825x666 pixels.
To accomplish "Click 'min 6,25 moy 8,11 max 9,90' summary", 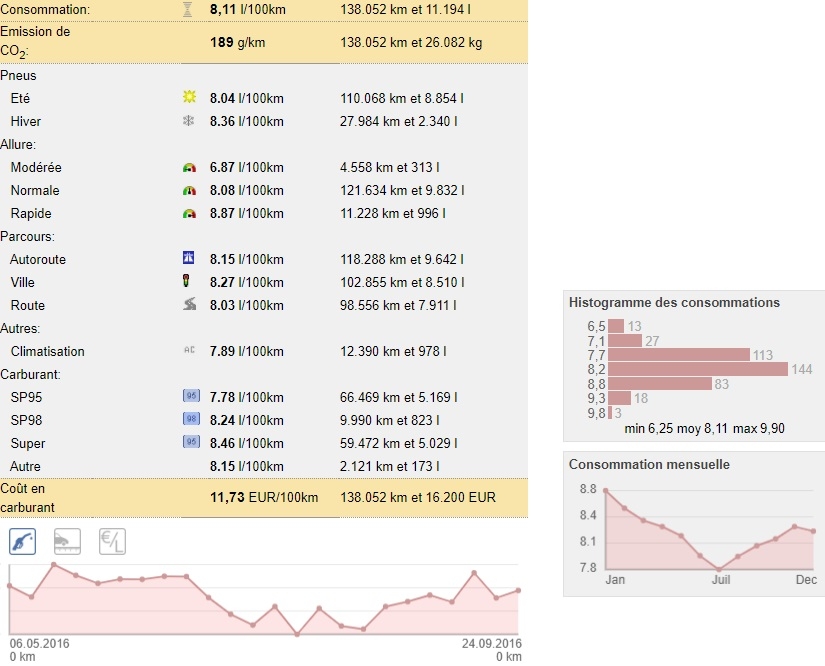I will [x=705, y=429].
